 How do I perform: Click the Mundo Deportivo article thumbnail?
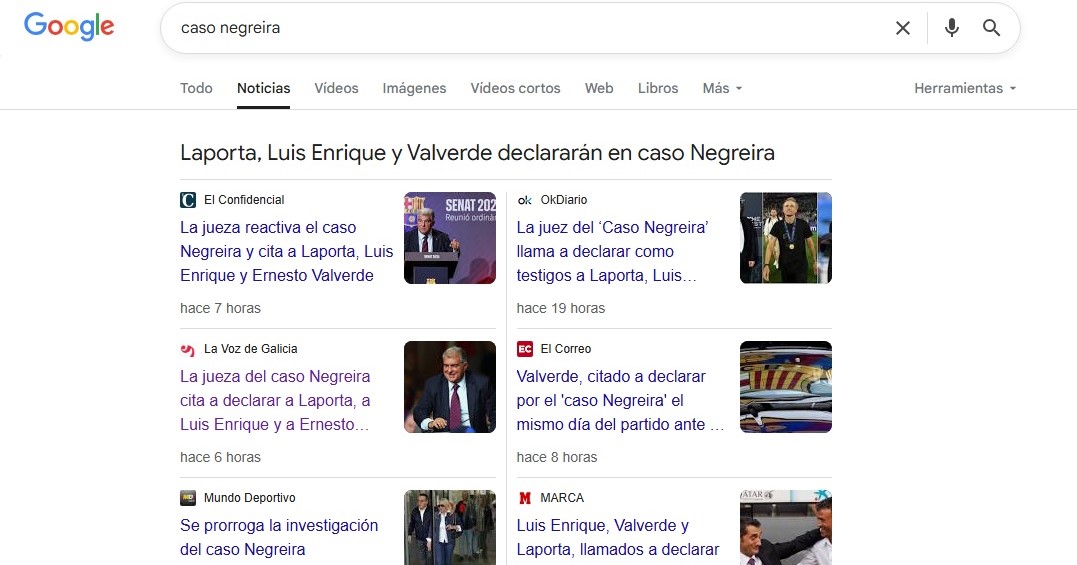click(x=450, y=527)
